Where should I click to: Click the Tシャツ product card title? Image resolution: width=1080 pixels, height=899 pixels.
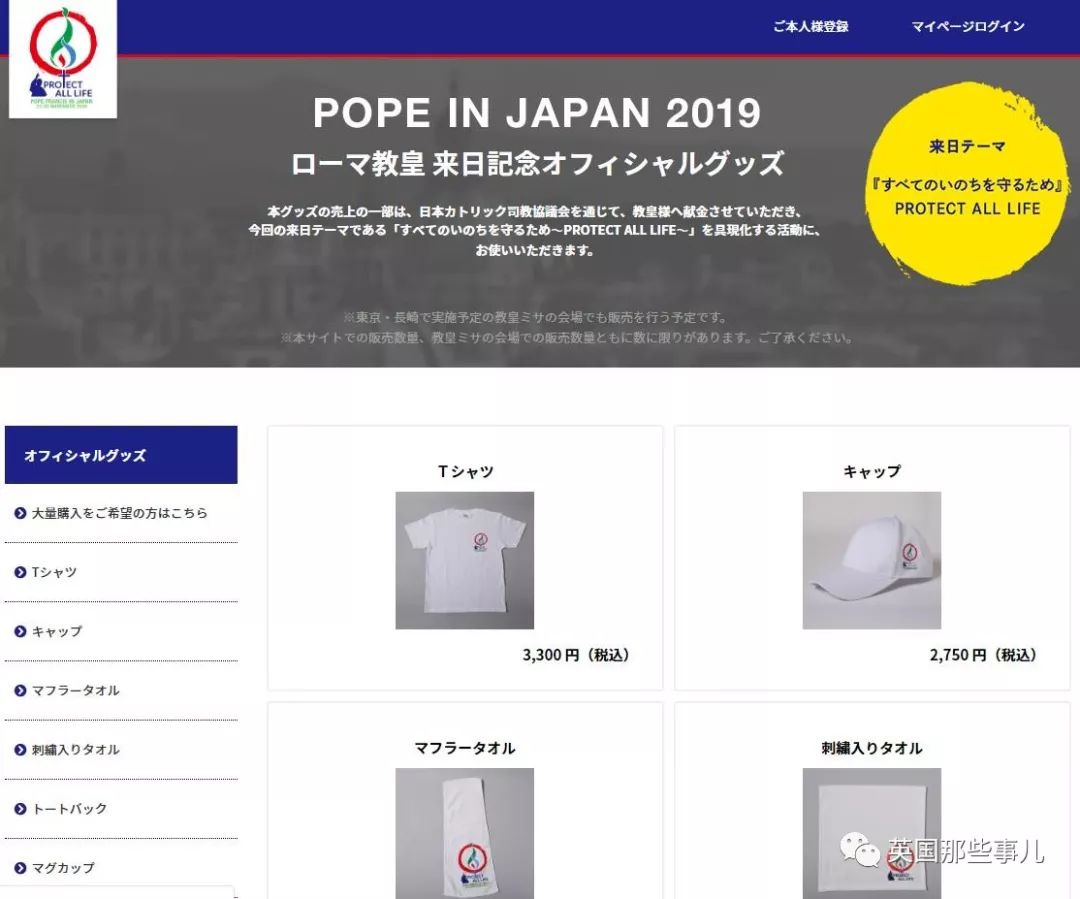click(466, 471)
